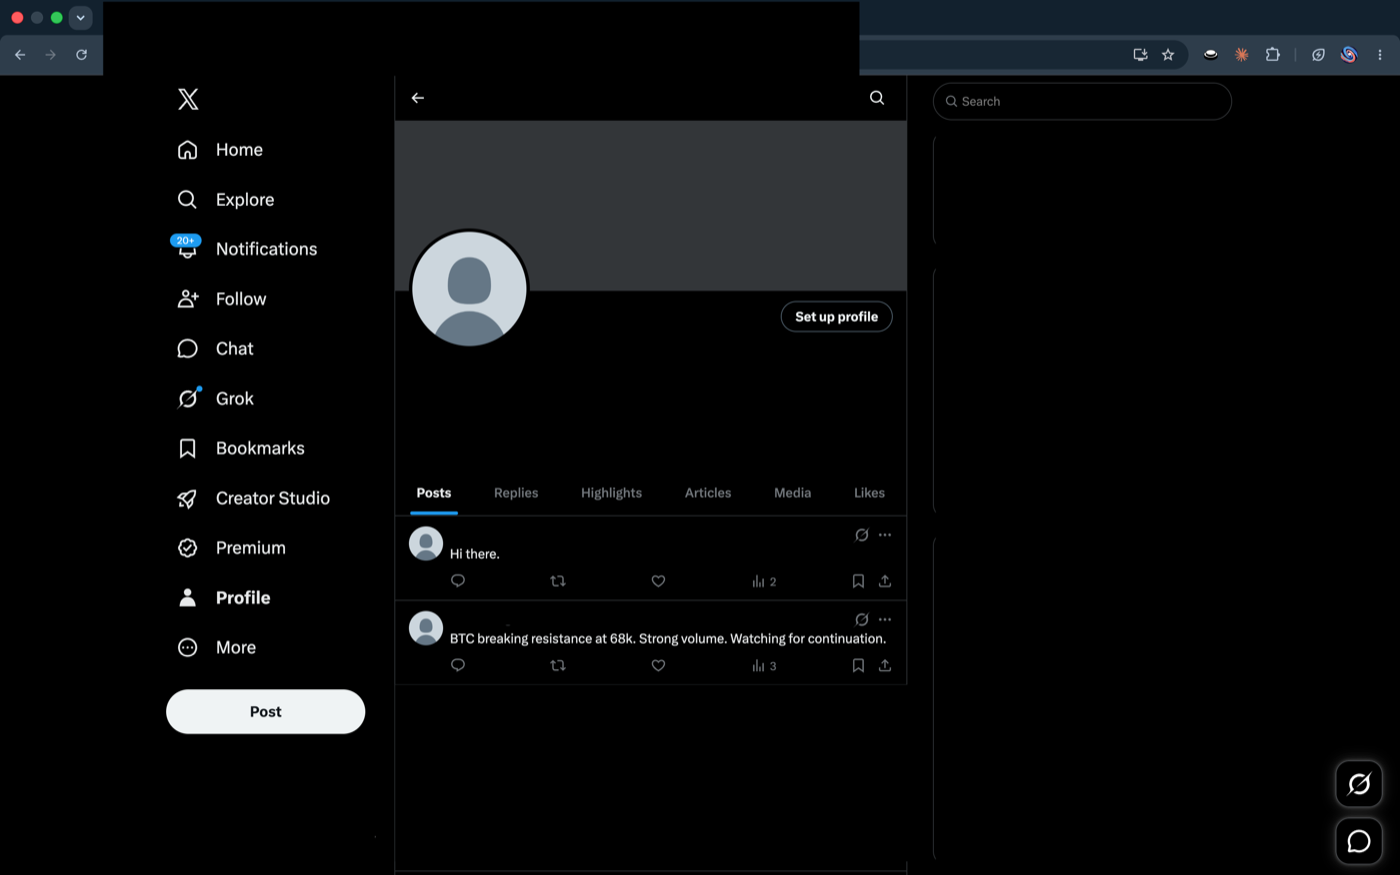Expand the tab search chevron
Image resolution: width=1400 pixels, height=875 pixels.
point(81,17)
